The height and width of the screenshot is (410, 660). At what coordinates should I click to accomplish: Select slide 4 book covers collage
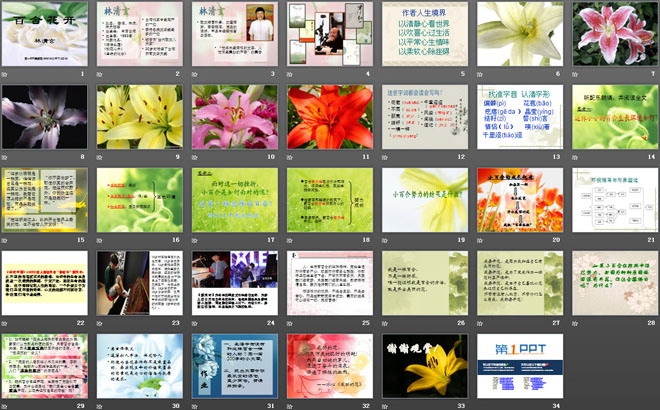[x=330, y=34]
